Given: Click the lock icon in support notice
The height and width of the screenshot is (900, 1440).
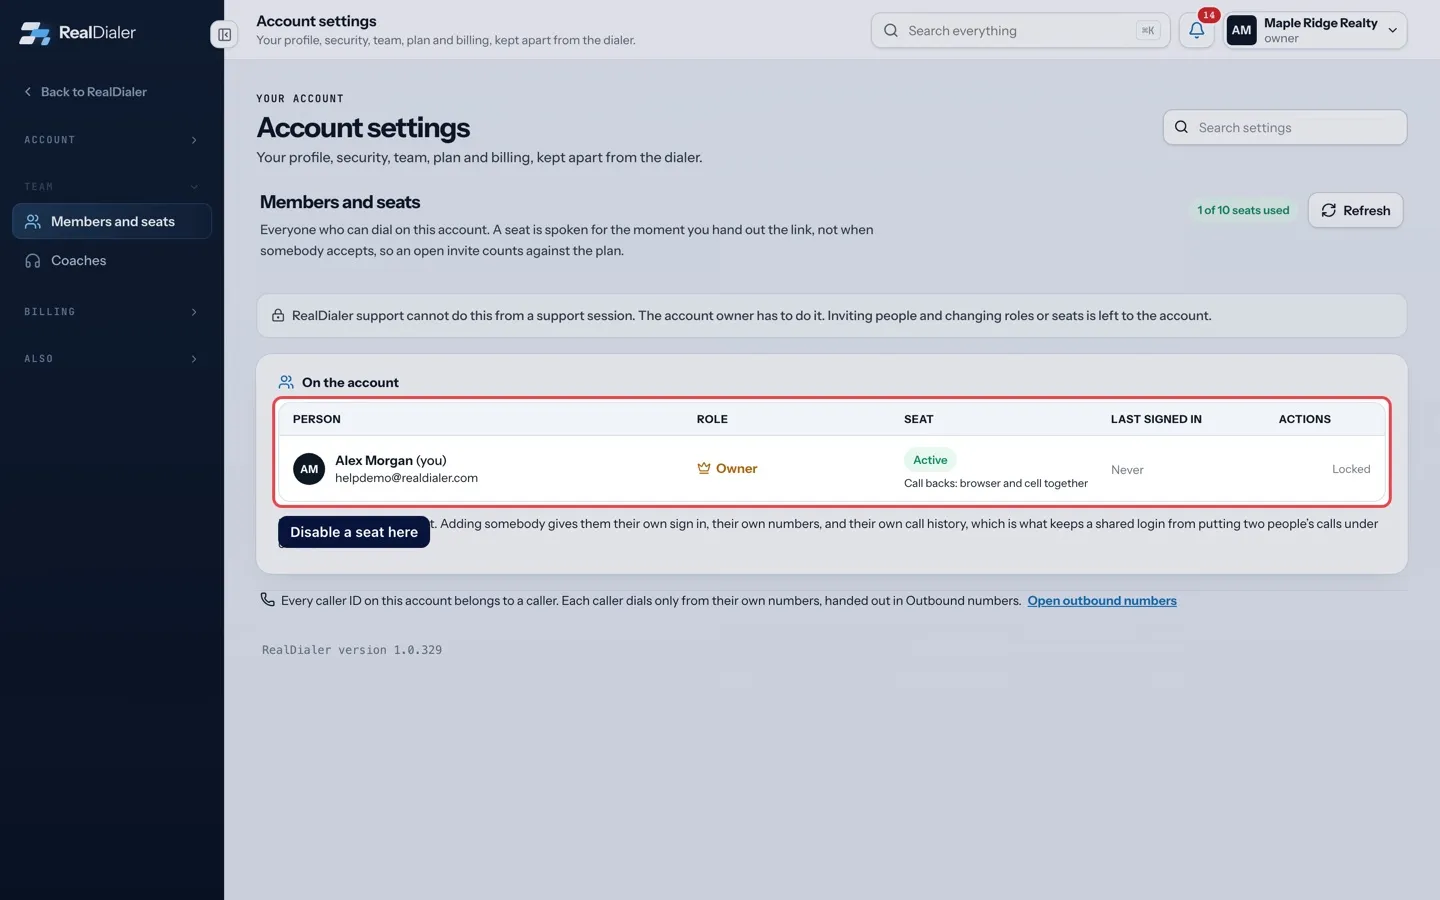Looking at the screenshot, I should 278,315.
